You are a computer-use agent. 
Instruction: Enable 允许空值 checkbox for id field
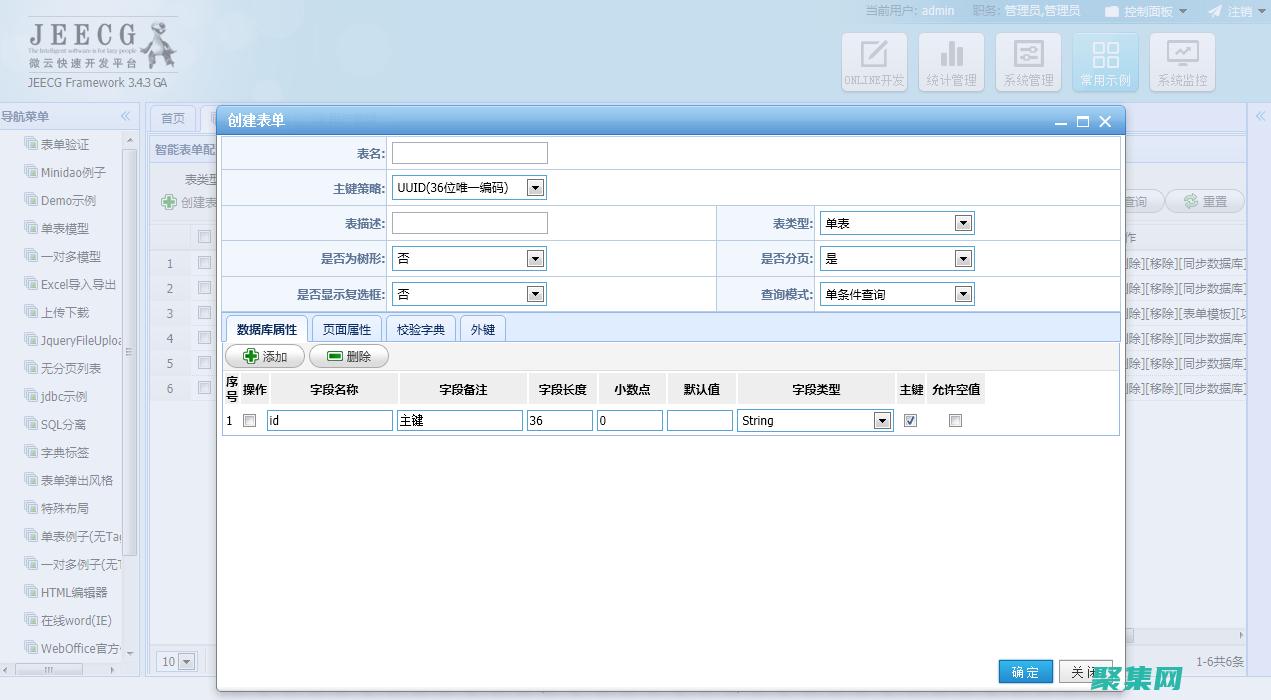(955, 421)
